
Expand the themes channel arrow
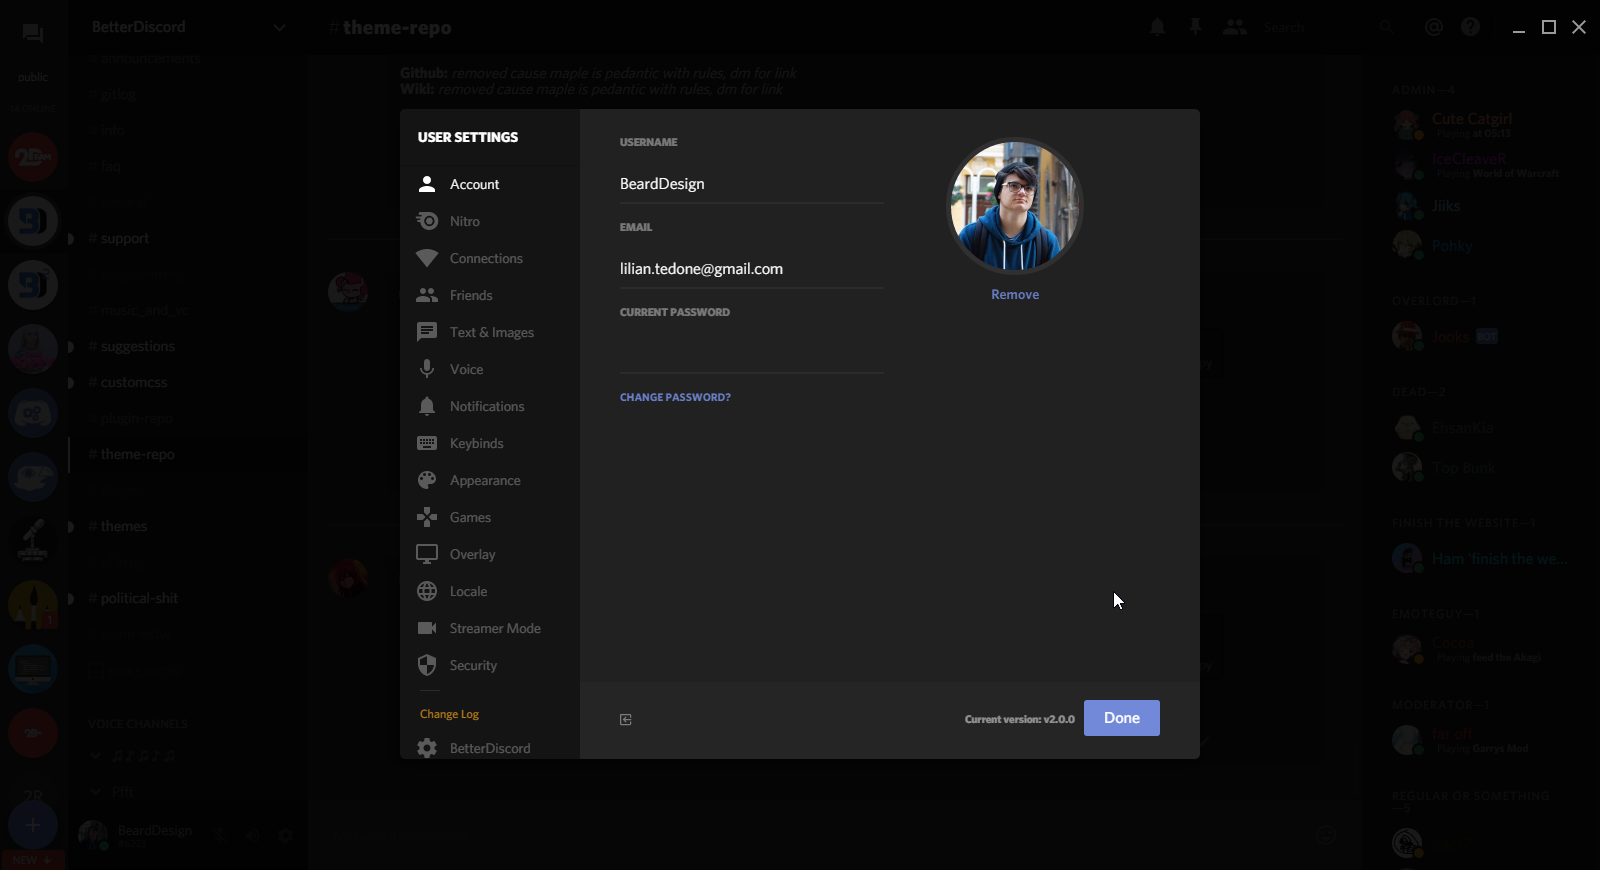click(x=71, y=527)
